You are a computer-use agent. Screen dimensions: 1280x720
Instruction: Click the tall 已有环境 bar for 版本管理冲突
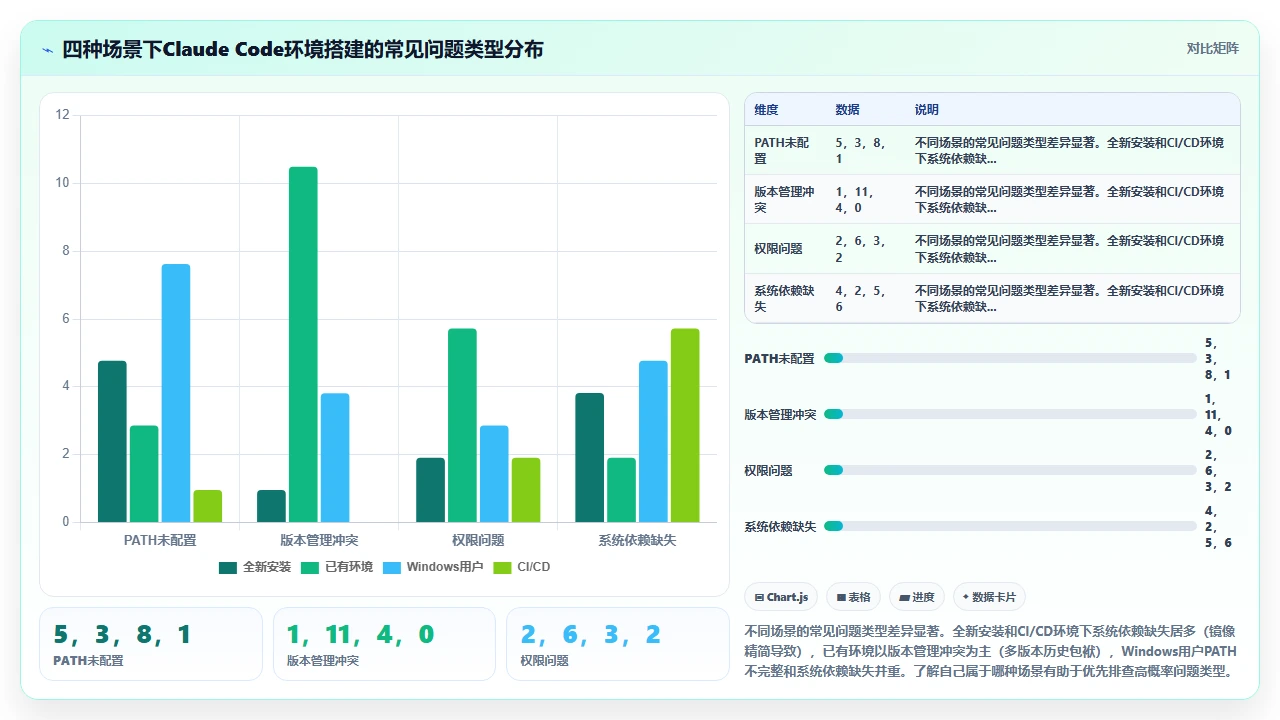pos(303,344)
